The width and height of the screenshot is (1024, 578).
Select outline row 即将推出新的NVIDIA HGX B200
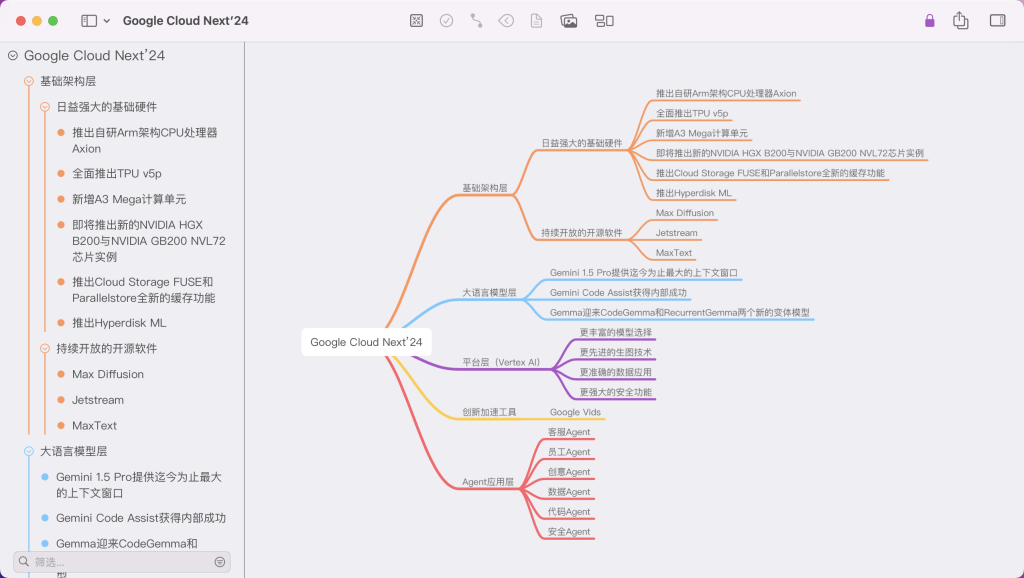pos(149,240)
